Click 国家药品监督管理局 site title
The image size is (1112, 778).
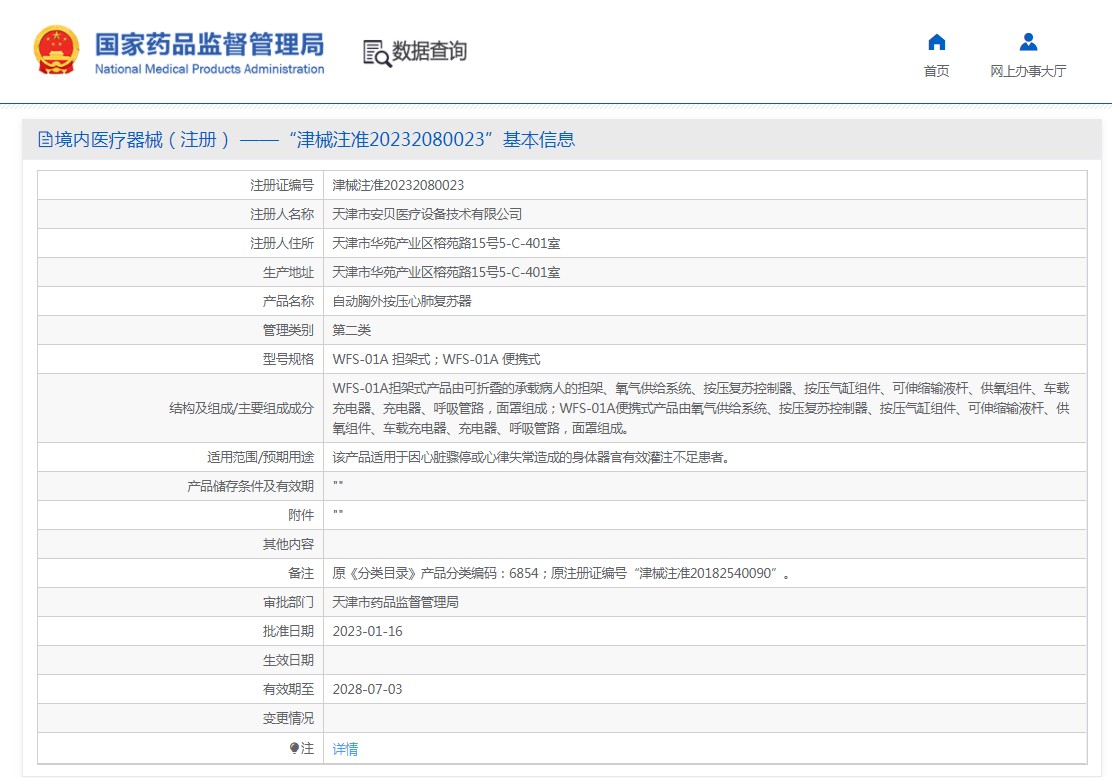coord(210,44)
